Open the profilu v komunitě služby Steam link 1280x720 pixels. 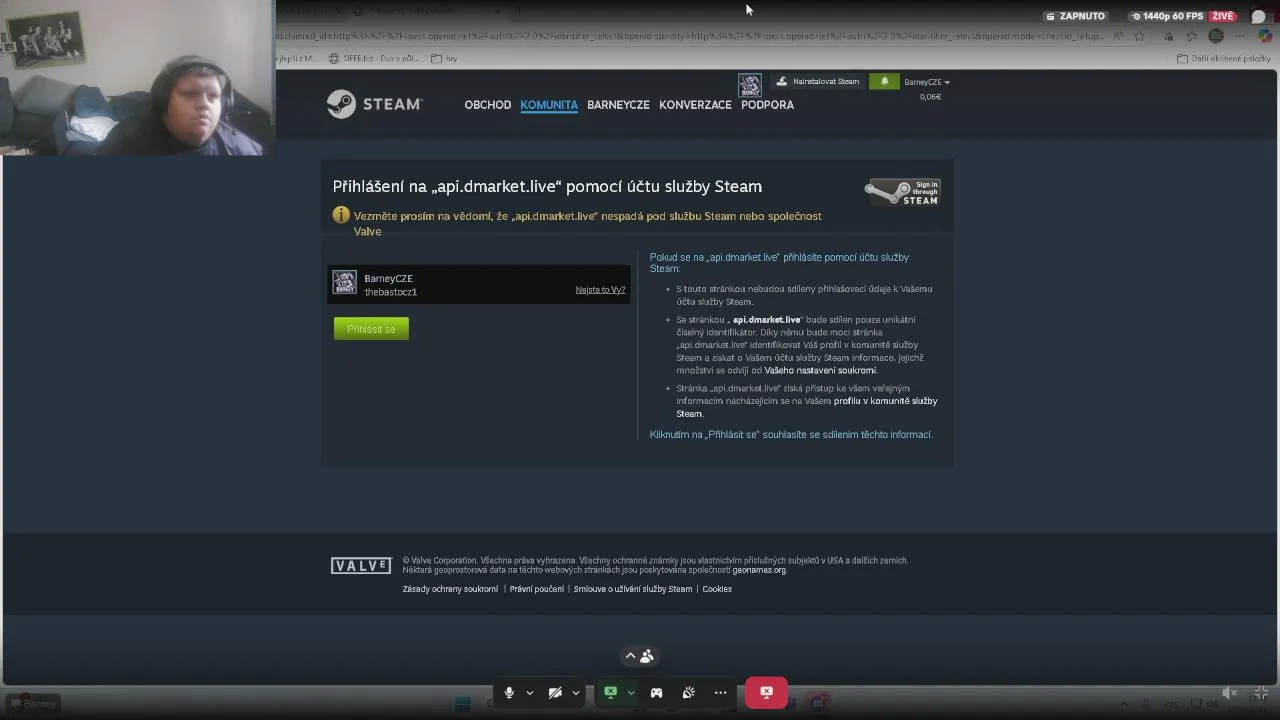point(806,407)
